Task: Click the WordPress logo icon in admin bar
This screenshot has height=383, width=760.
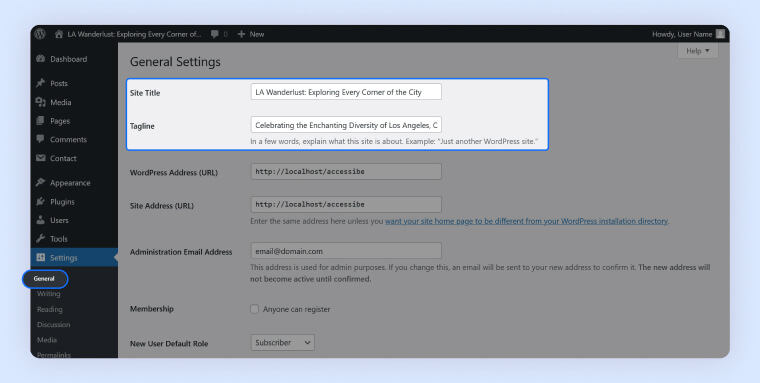Action: 40,34
